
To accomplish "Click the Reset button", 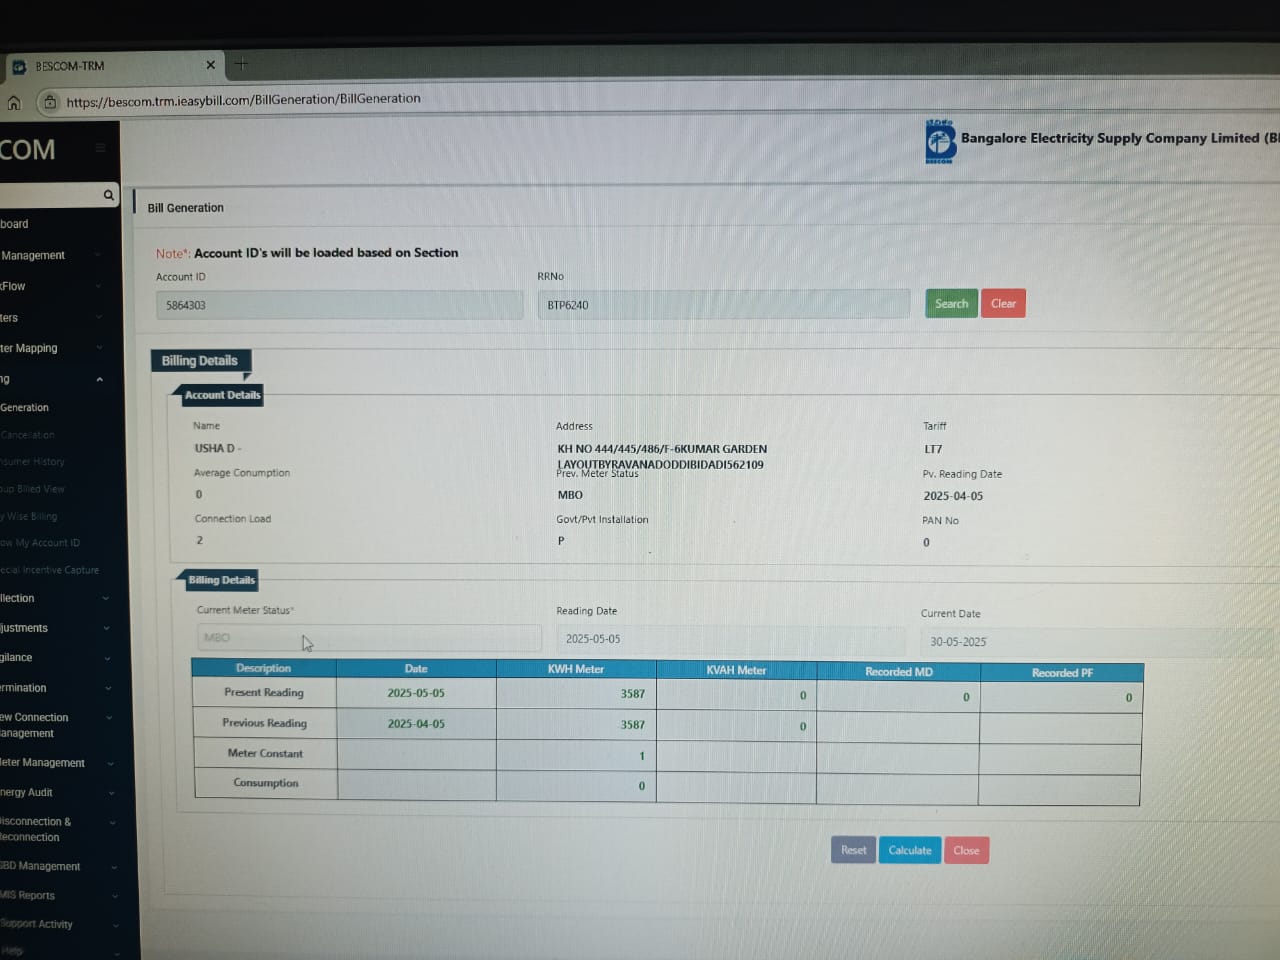I will pyautogui.click(x=853, y=850).
